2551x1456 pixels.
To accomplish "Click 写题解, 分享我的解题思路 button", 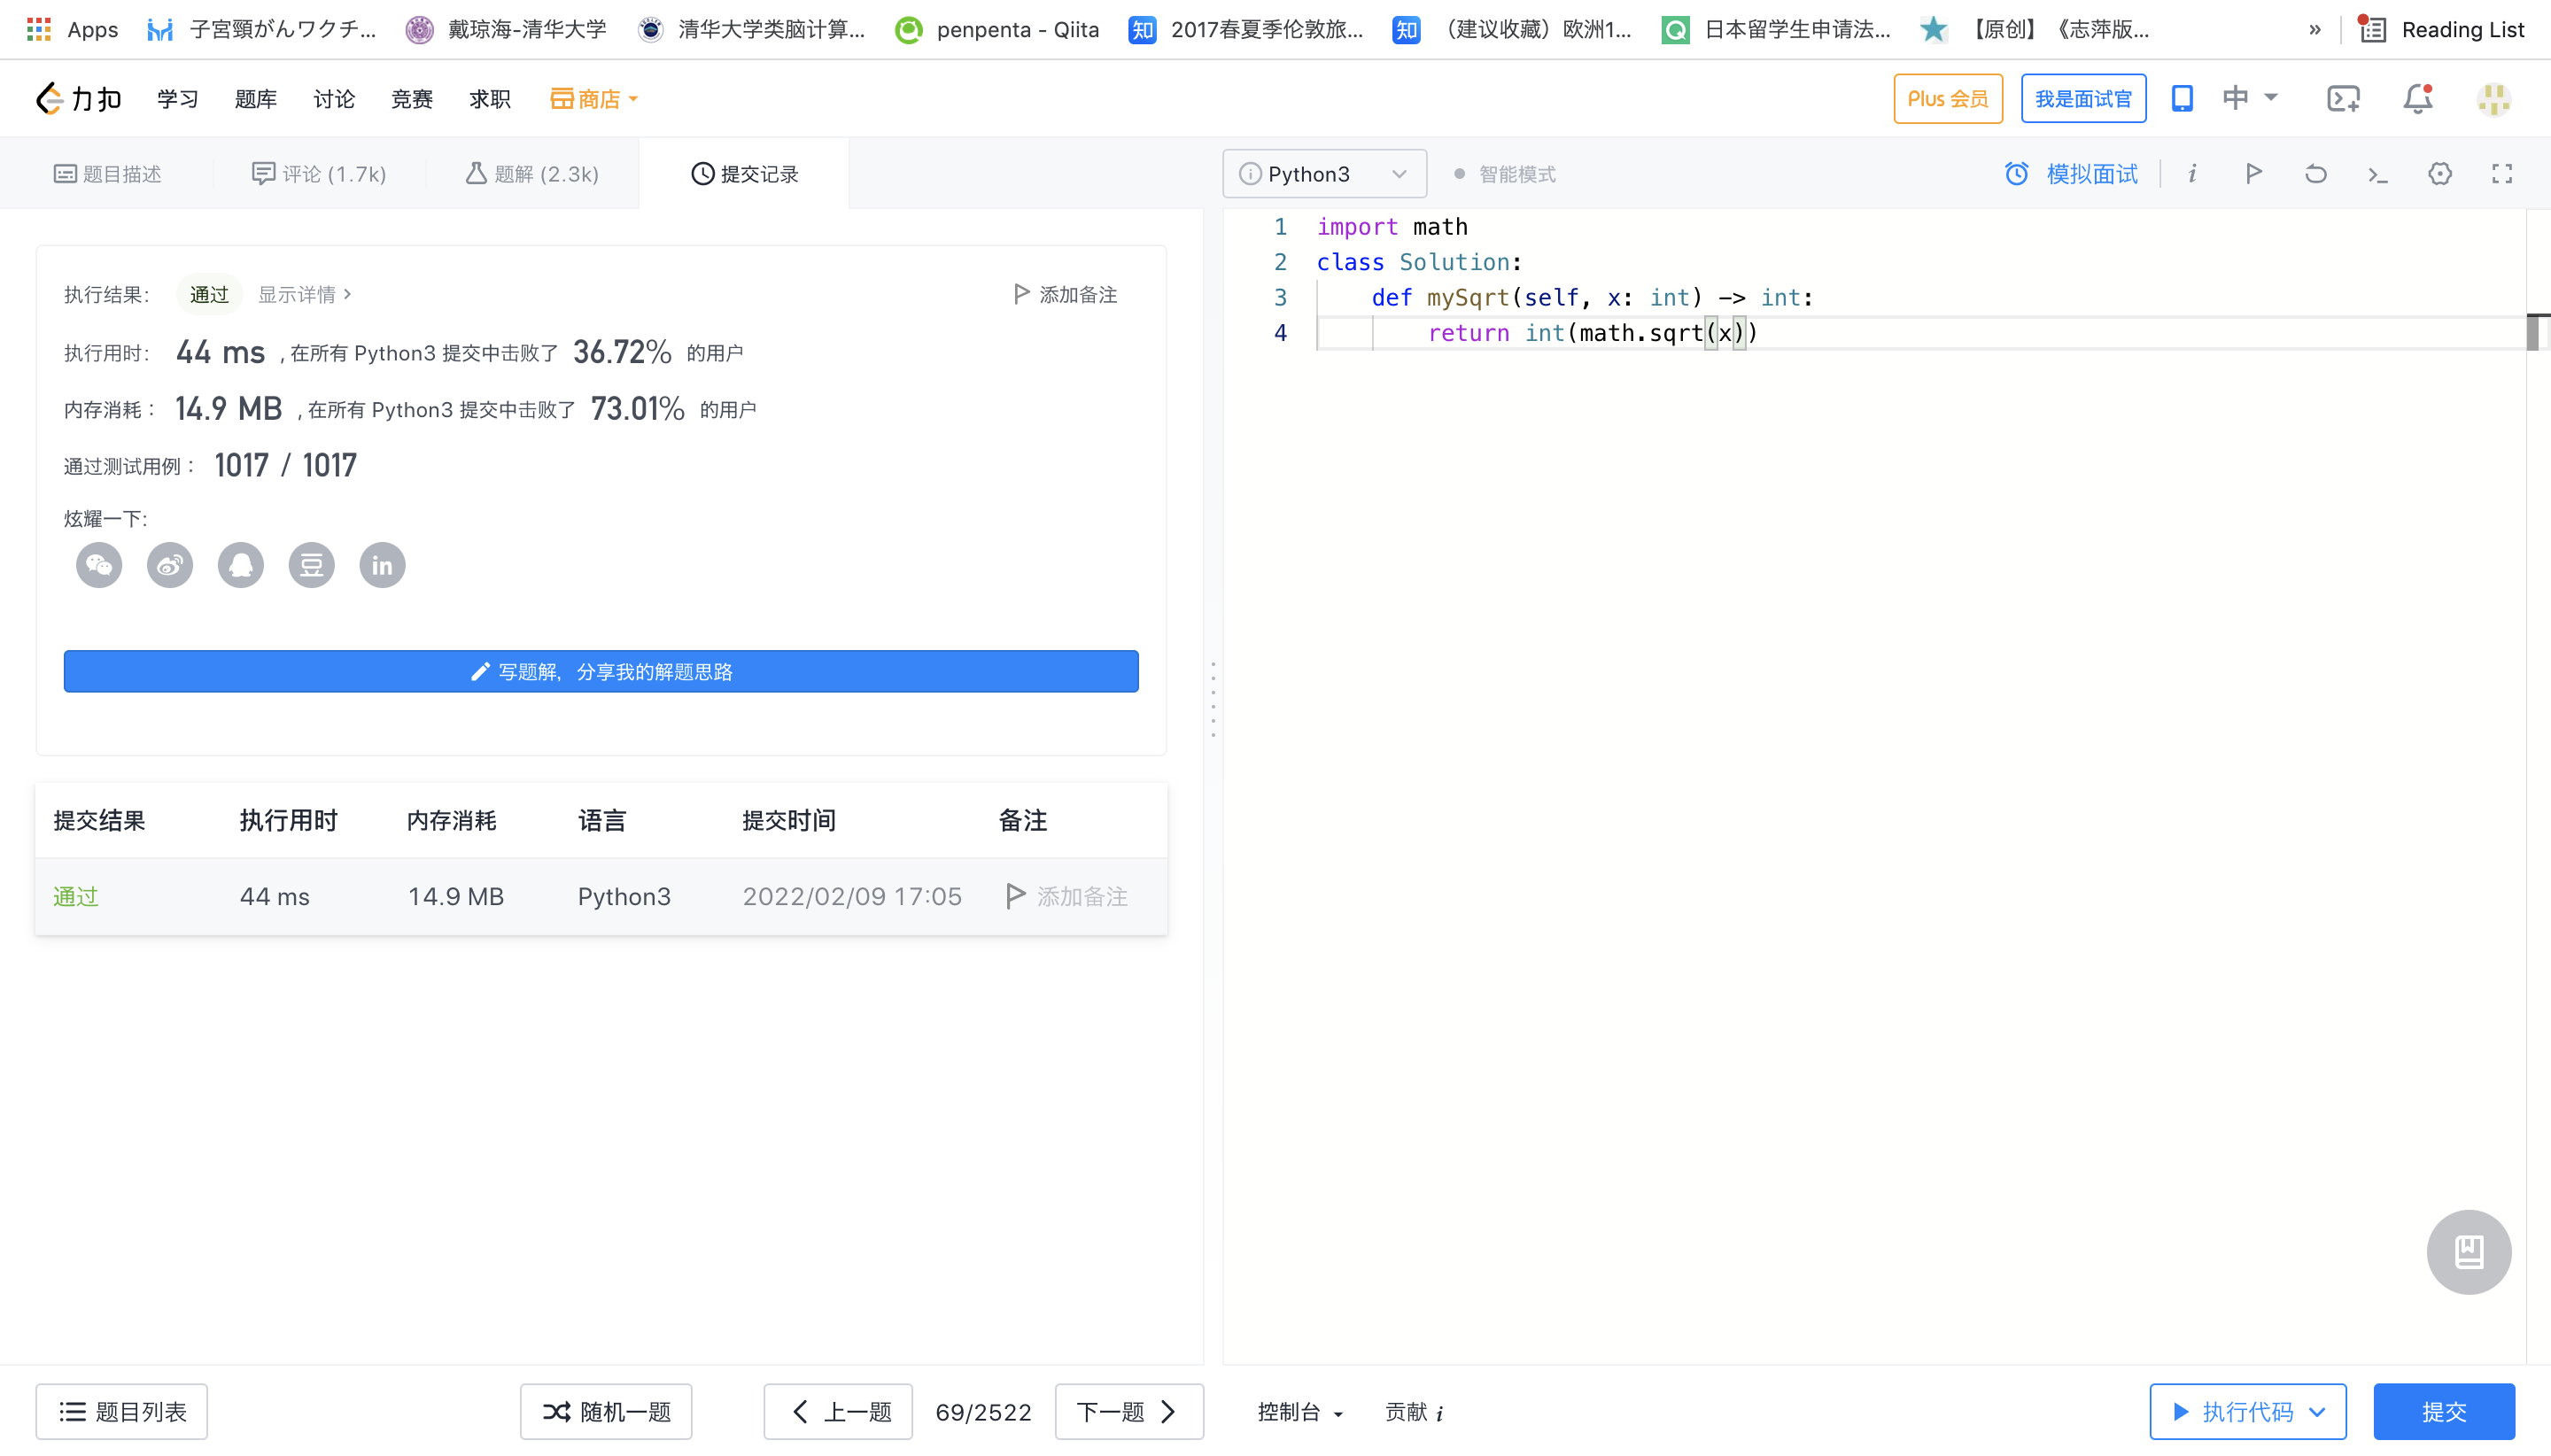I will 601,672.
